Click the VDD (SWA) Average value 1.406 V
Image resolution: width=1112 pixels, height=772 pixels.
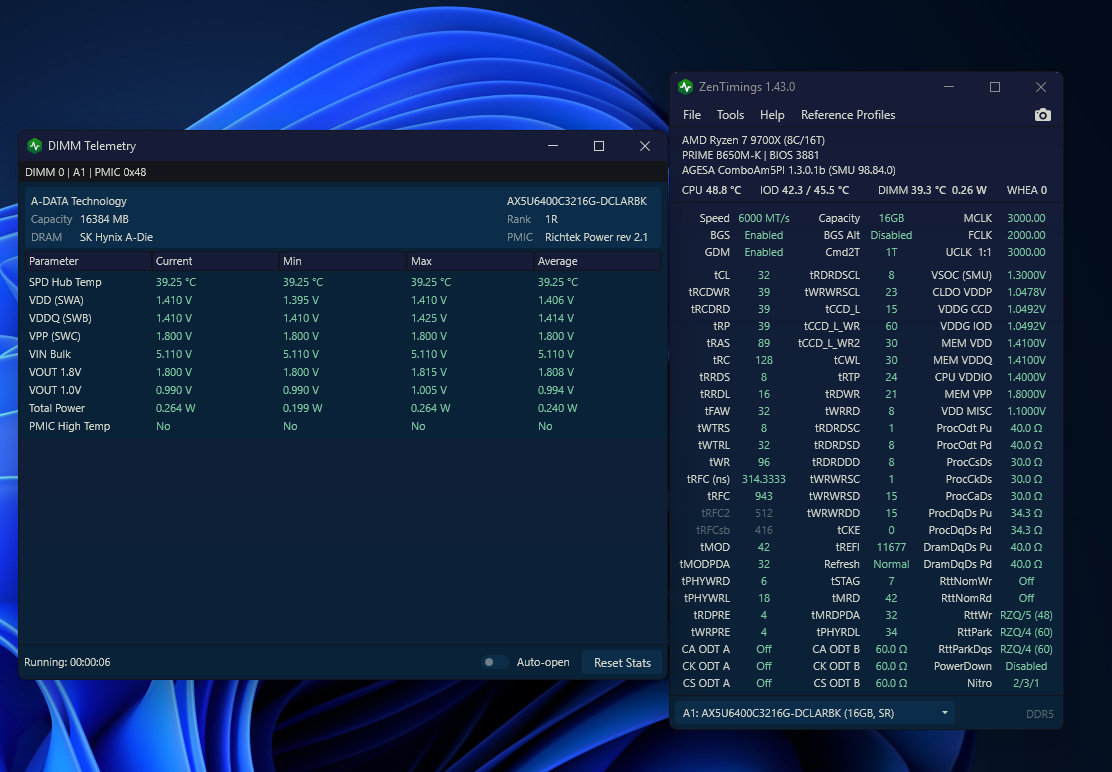coord(556,300)
